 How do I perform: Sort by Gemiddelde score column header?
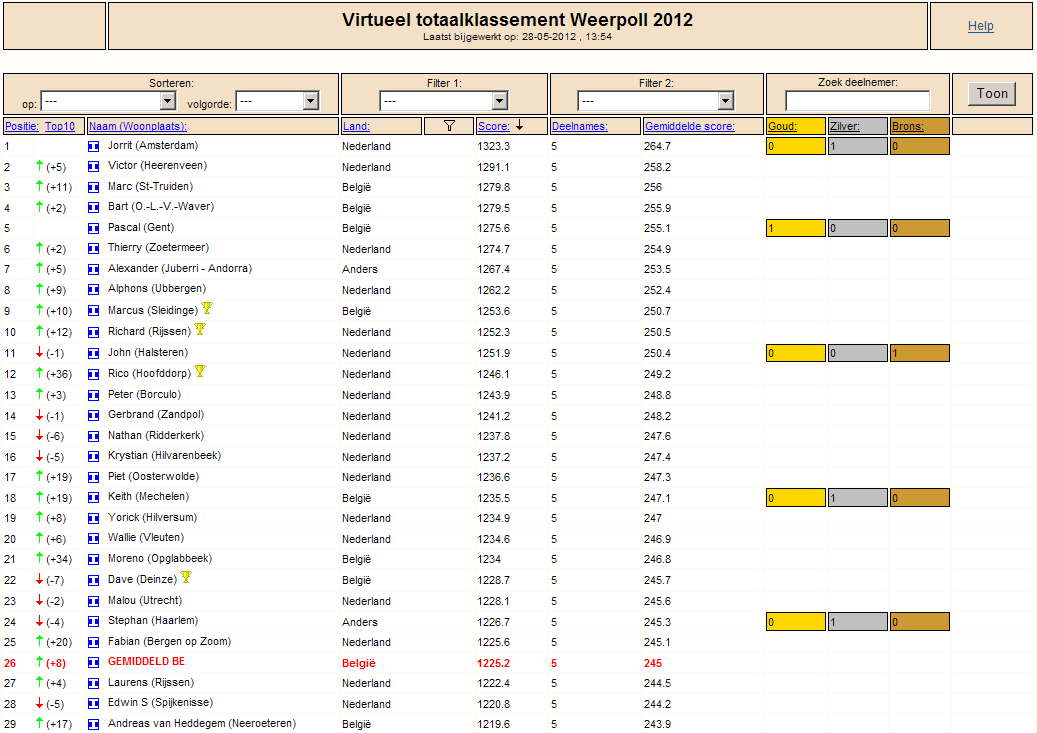pos(690,126)
